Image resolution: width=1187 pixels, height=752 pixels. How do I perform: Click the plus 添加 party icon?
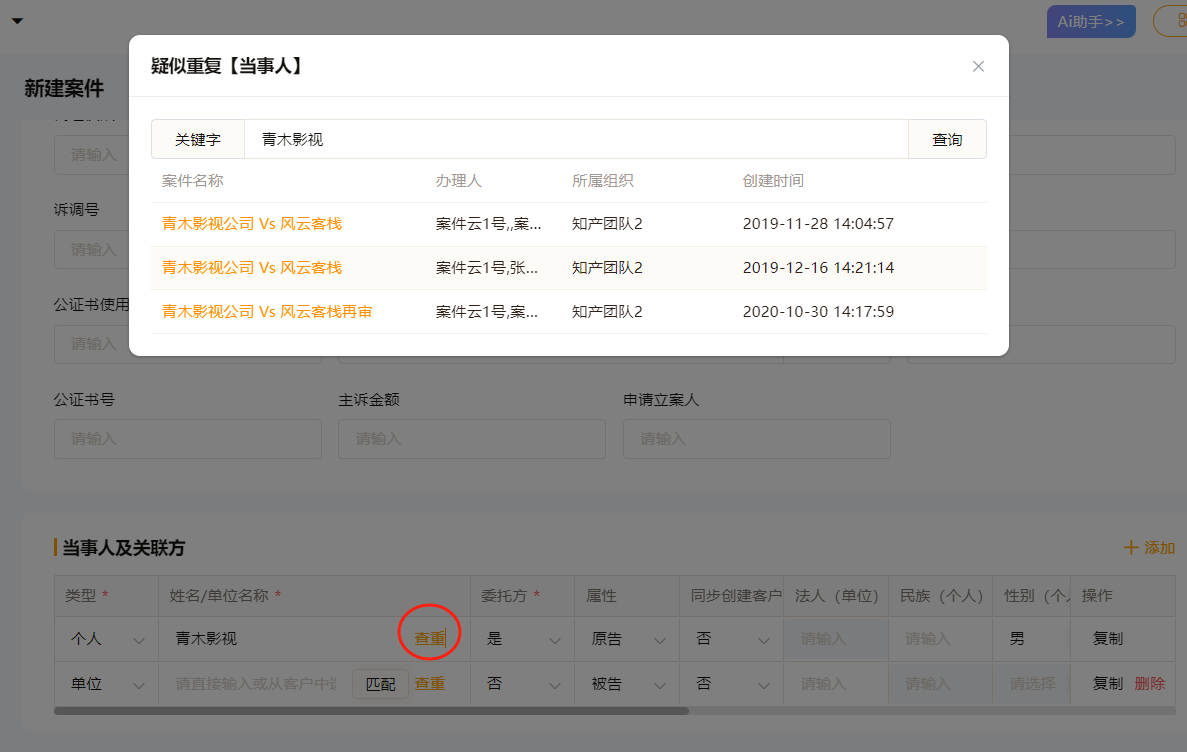coord(1131,548)
